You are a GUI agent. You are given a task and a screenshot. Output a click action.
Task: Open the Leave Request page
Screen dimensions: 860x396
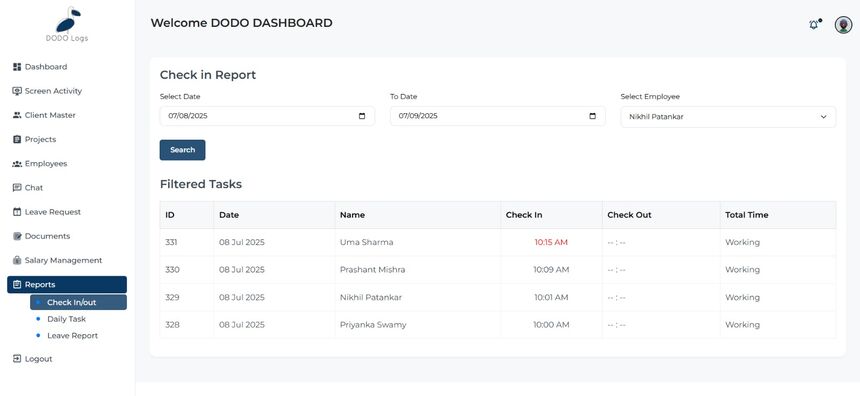click(x=47, y=212)
